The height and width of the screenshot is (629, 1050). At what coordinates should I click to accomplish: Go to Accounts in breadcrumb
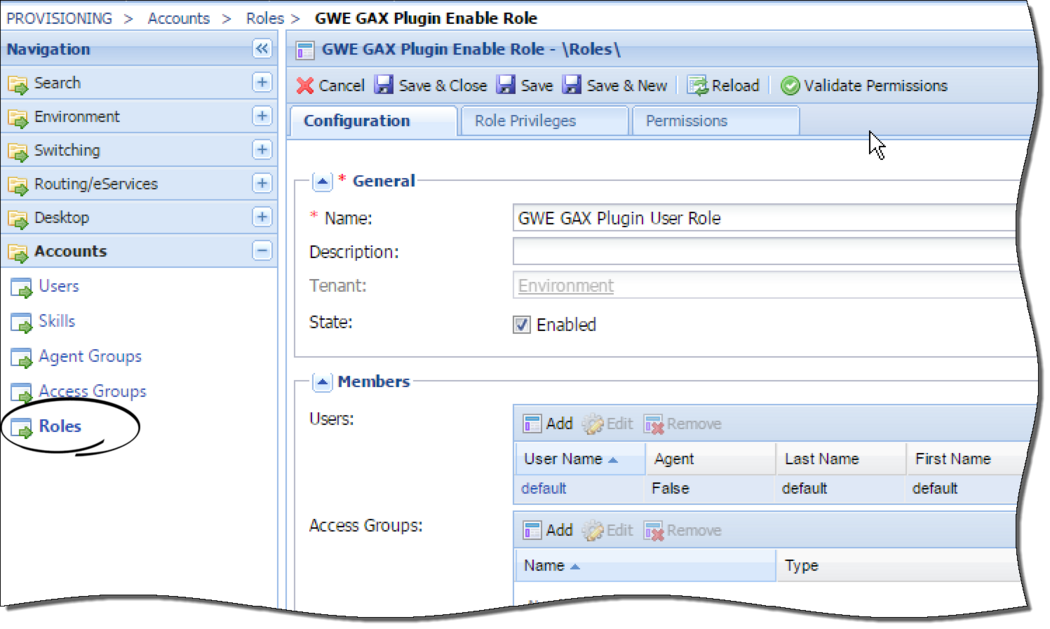click(x=179, y=18)
